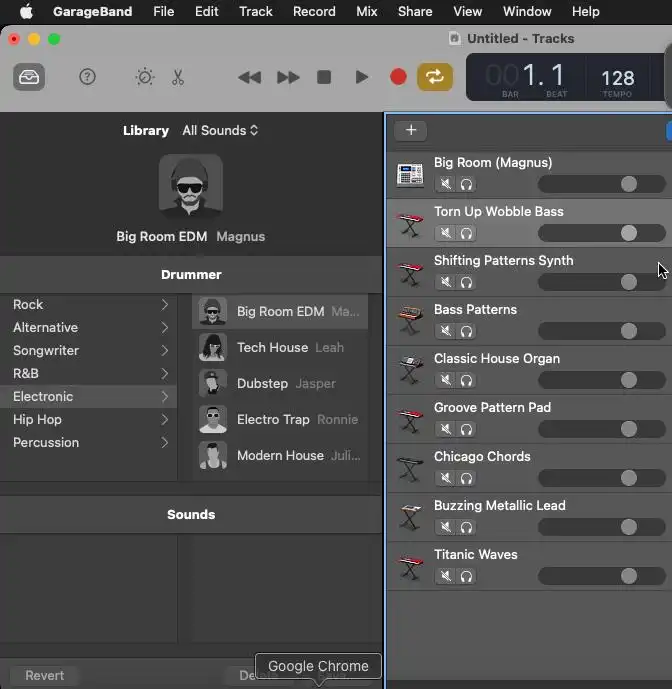The image size is (672, 689).
Task: Select the Classic House Organ track icon
Action: tap(410, 371)
